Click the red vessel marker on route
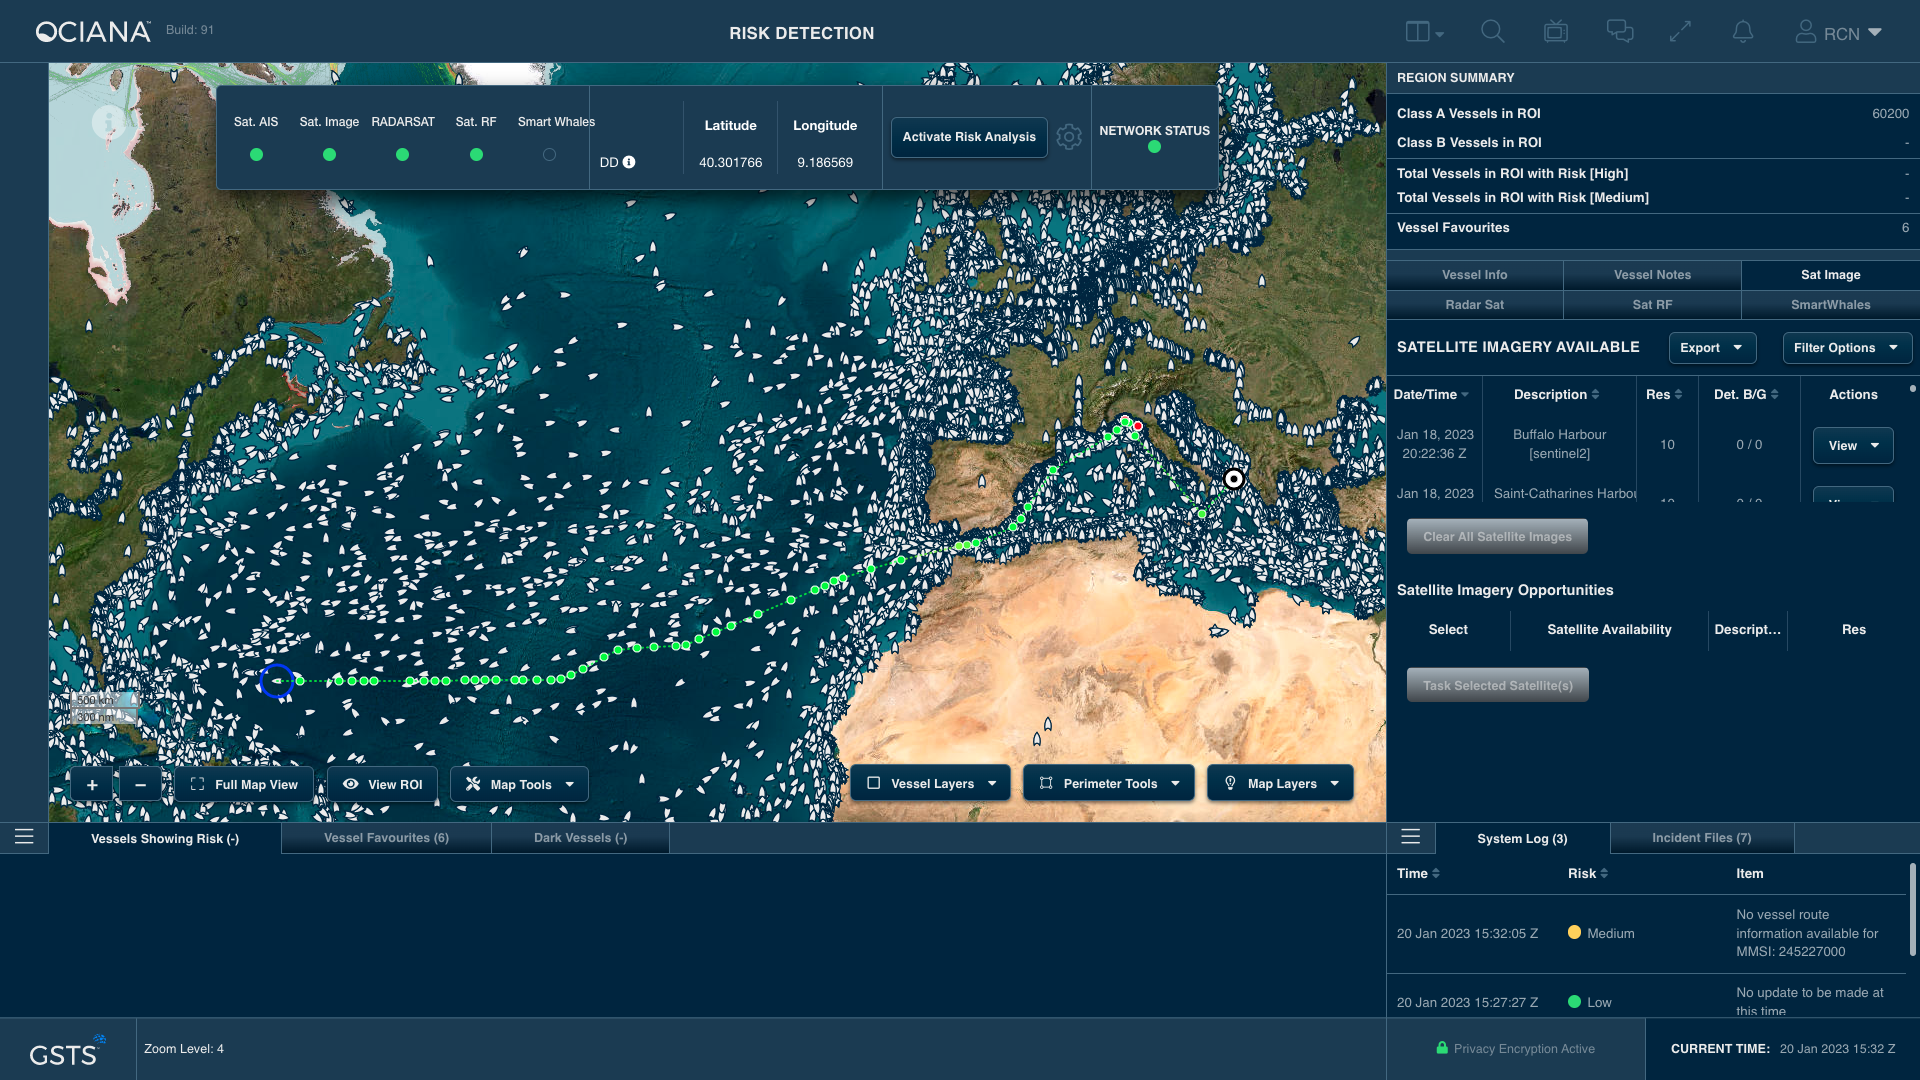 click(x=1138, y=426)
